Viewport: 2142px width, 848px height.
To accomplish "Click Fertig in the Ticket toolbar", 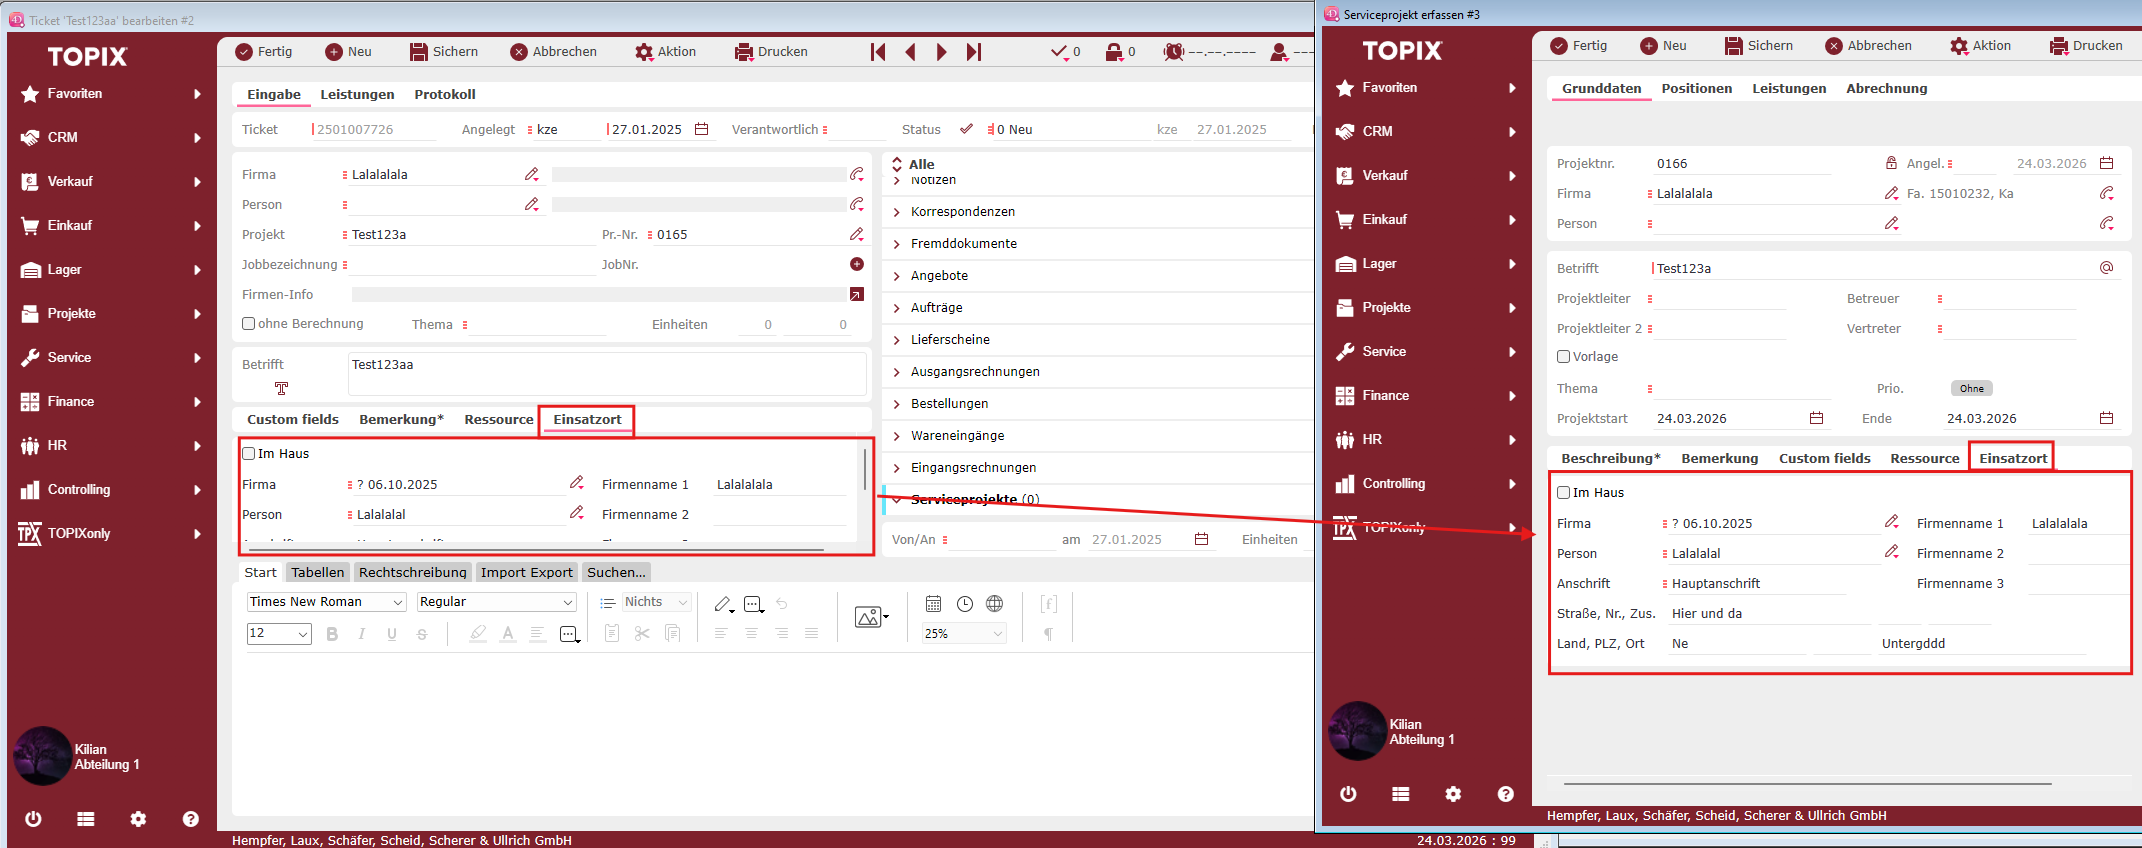I will pos(264,52).
